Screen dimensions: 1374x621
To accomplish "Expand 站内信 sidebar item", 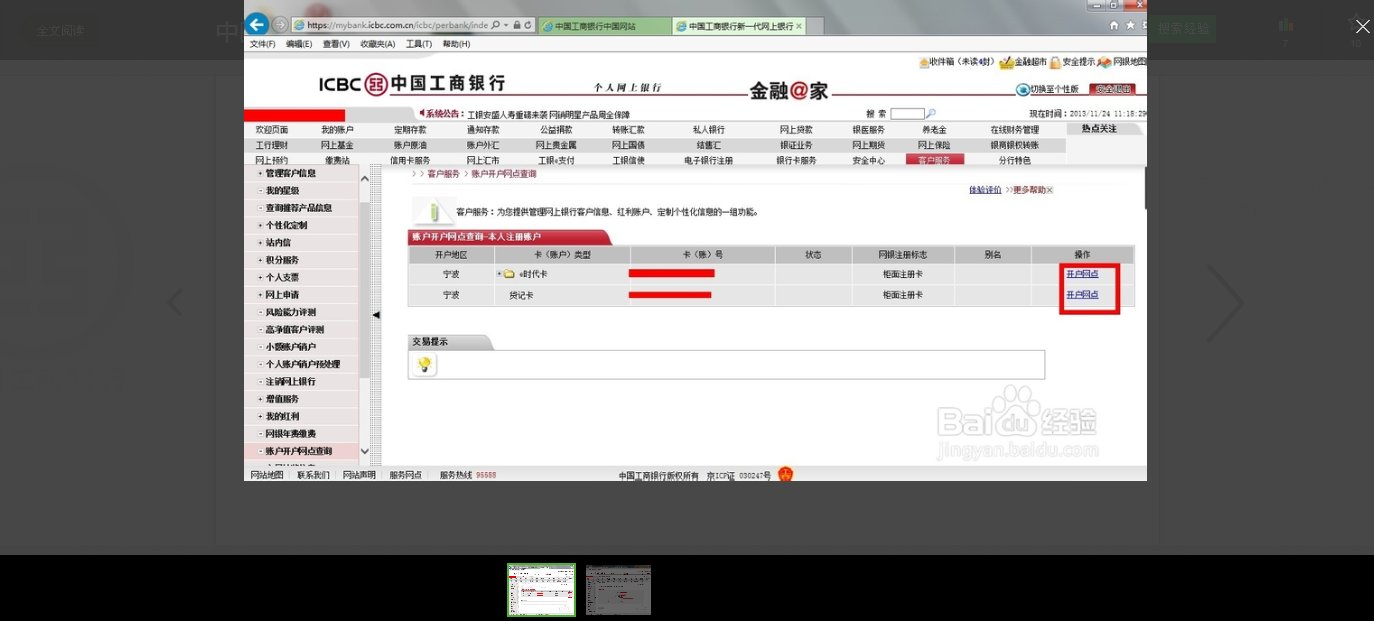I will pos(260,243).
